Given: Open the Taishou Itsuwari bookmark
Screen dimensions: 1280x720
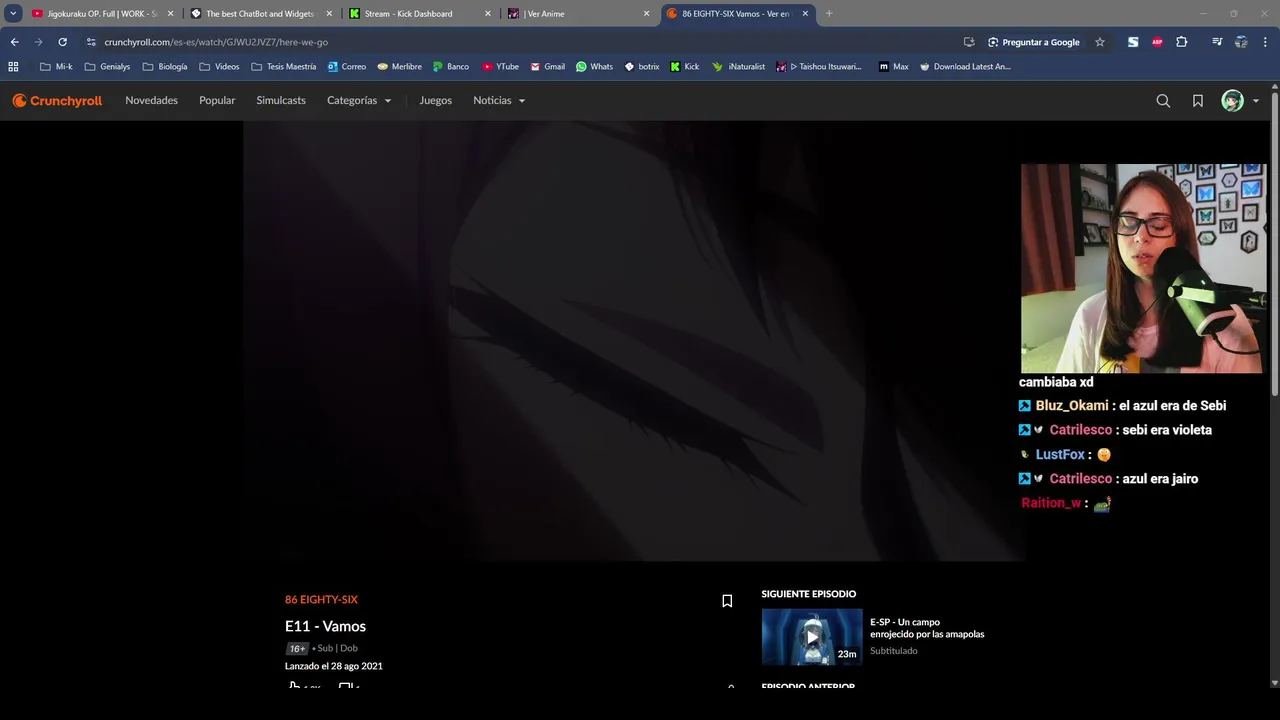Looking at the screenshot, I should [x=818, y=67].
